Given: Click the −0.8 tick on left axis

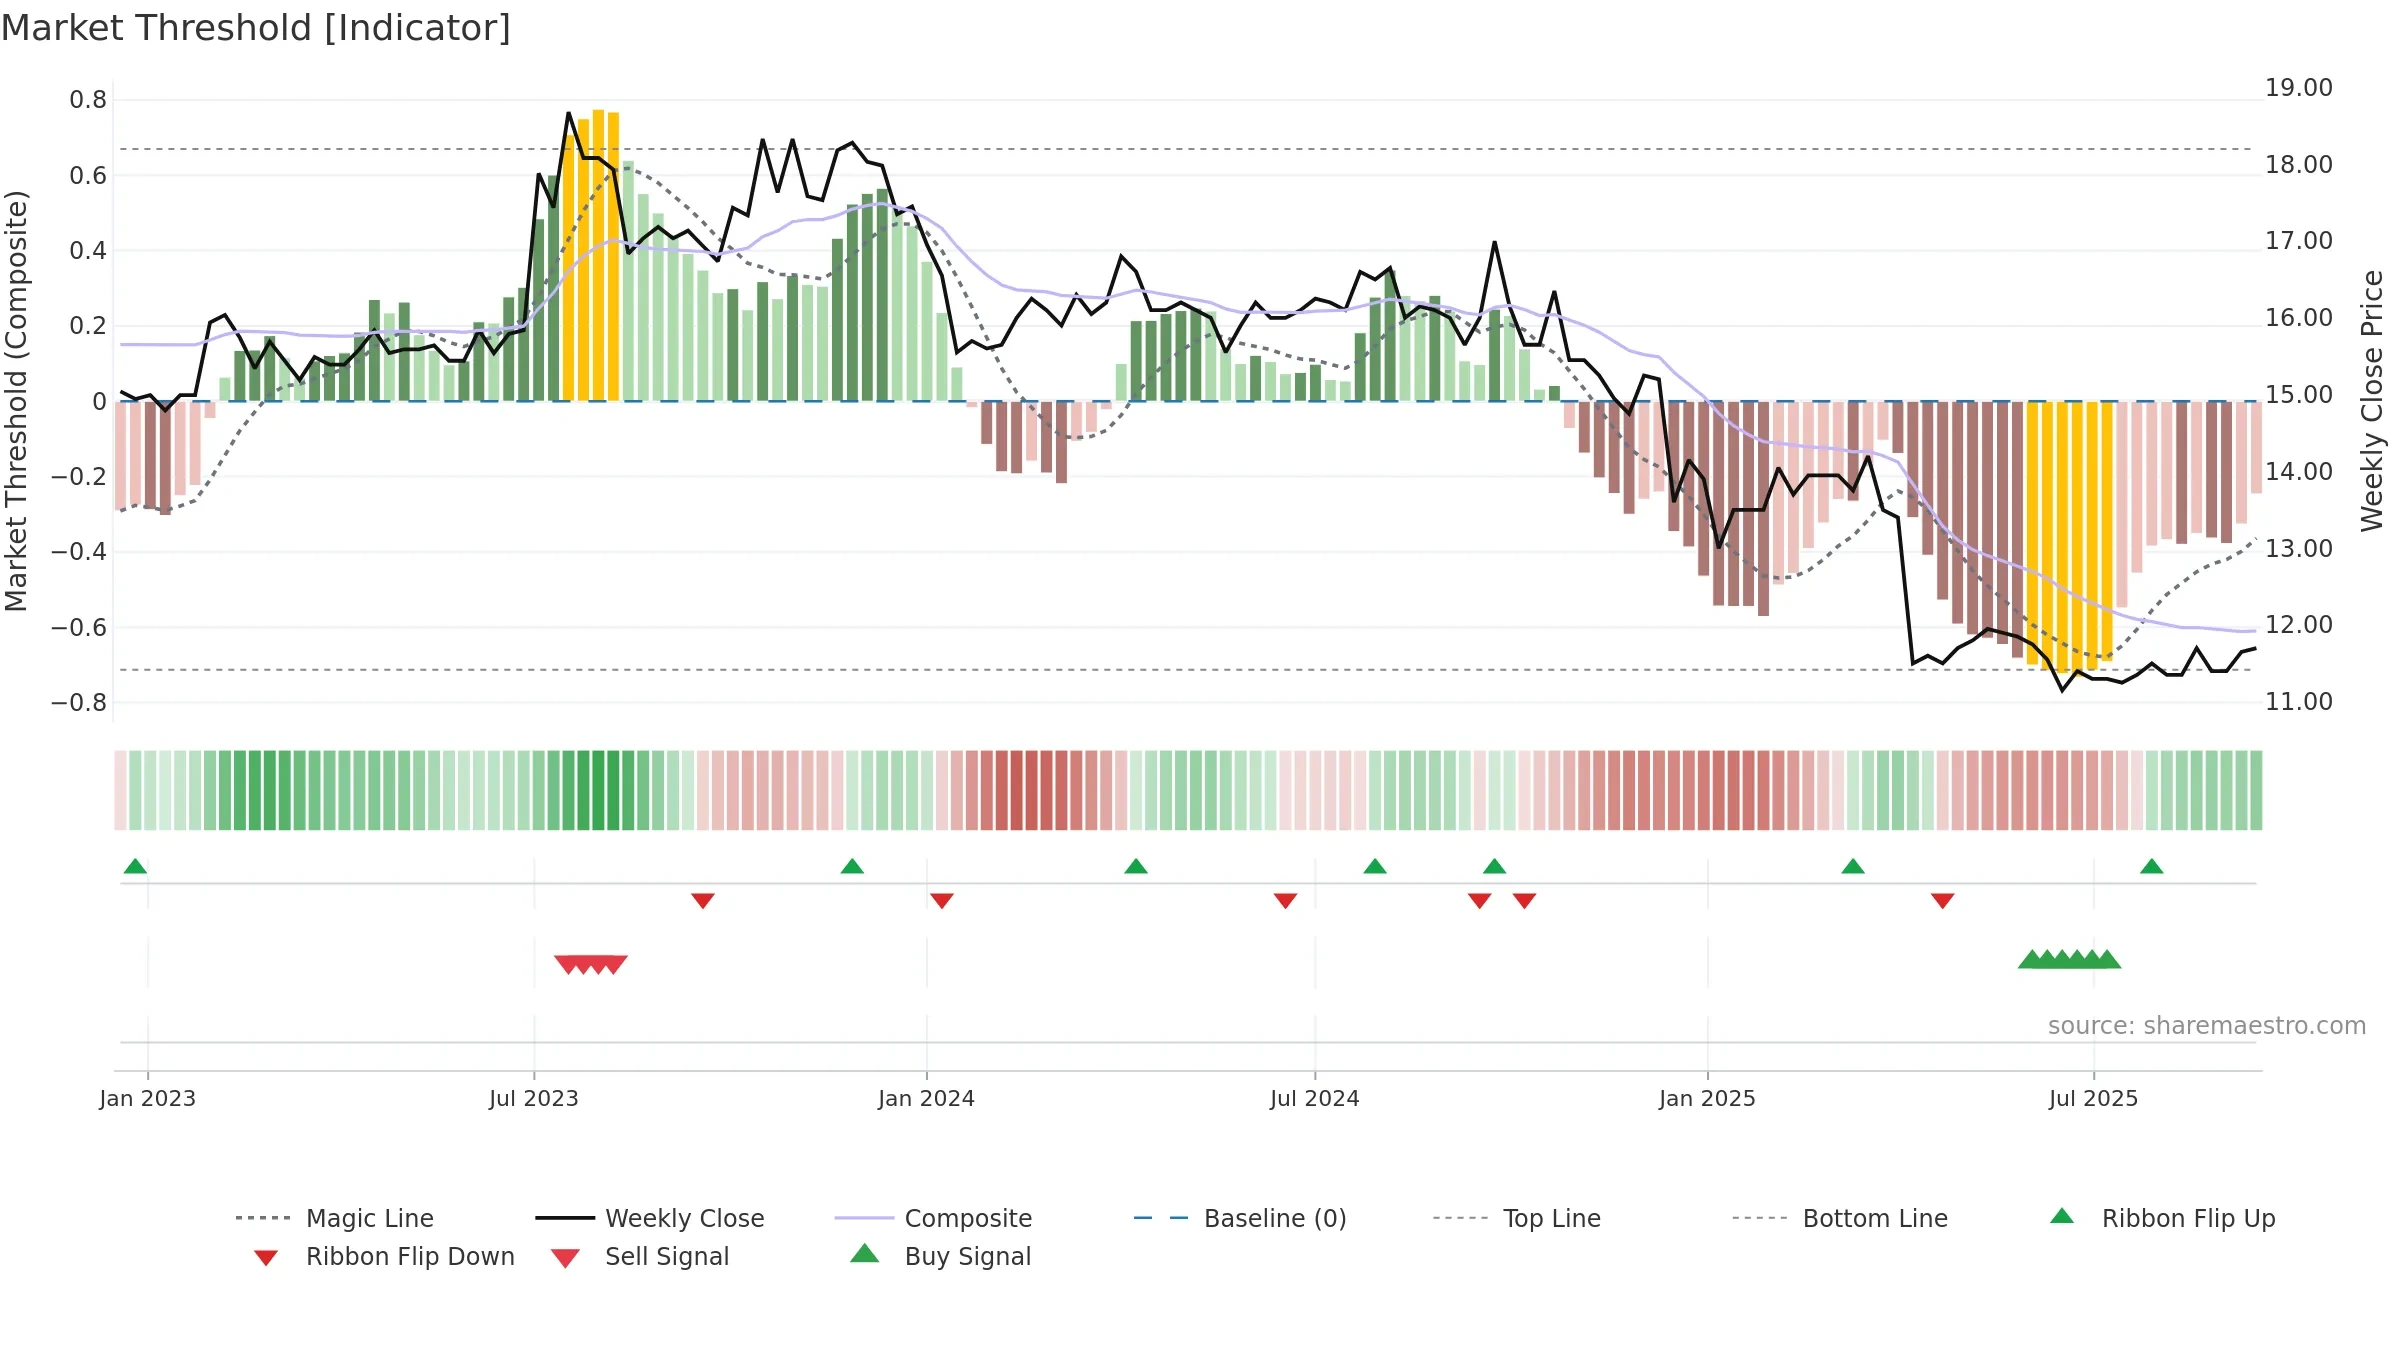Looking at the screenshot, I should point(79,702).
